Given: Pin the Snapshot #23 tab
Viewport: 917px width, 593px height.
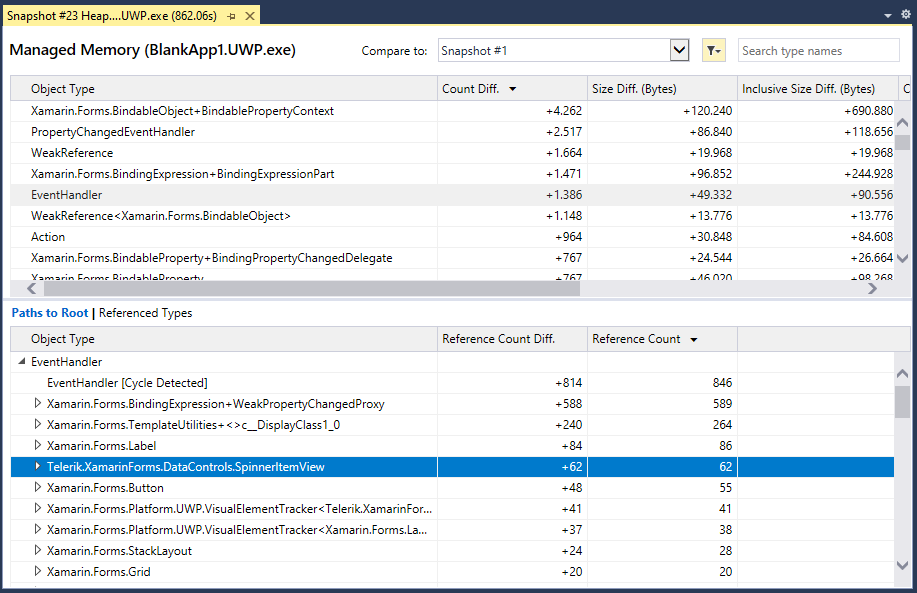Looking at the screenshot, I should (232, 16).
